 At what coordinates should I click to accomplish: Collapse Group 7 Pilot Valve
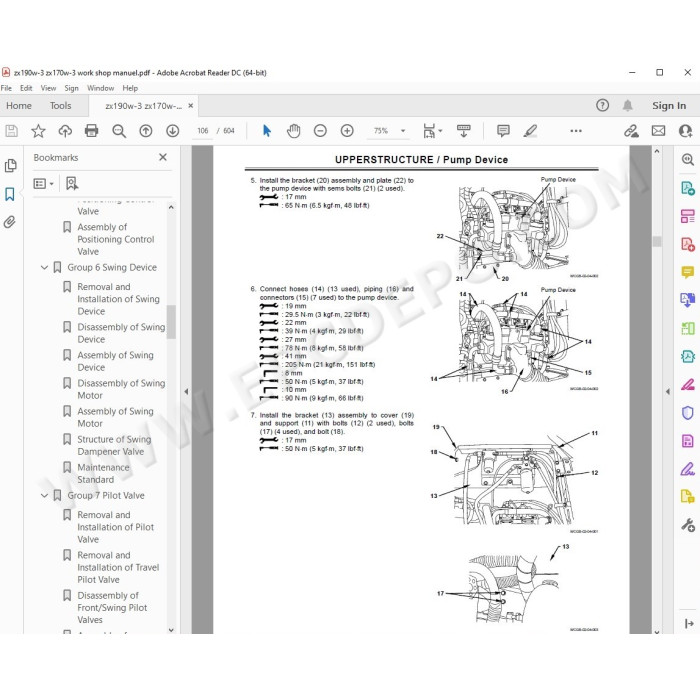(x=44, y=496)
